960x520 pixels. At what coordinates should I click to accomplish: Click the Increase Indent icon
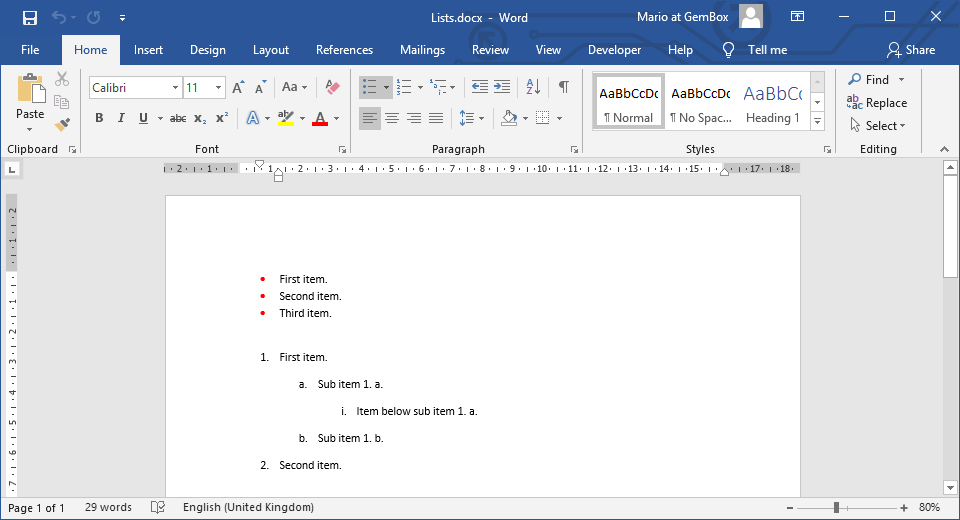coord(502,87)
